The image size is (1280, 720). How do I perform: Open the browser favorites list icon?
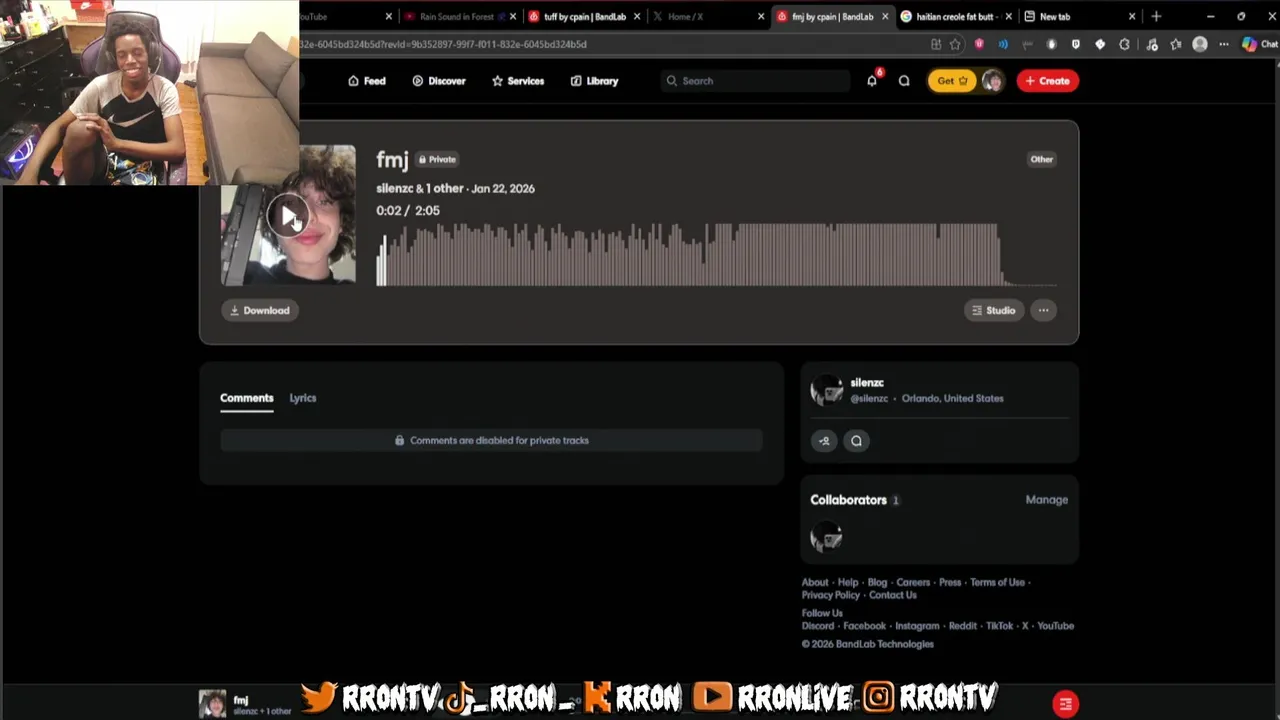tap(1175, 44)
